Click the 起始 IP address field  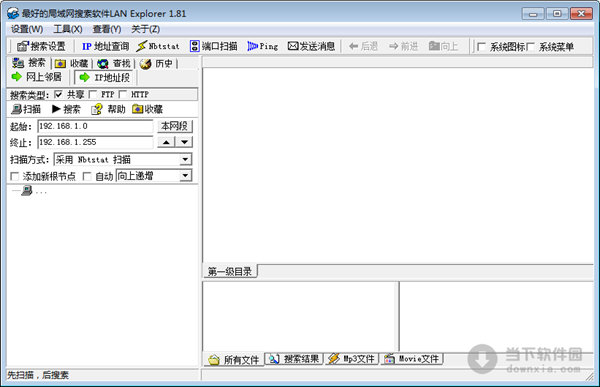point(95,126)
